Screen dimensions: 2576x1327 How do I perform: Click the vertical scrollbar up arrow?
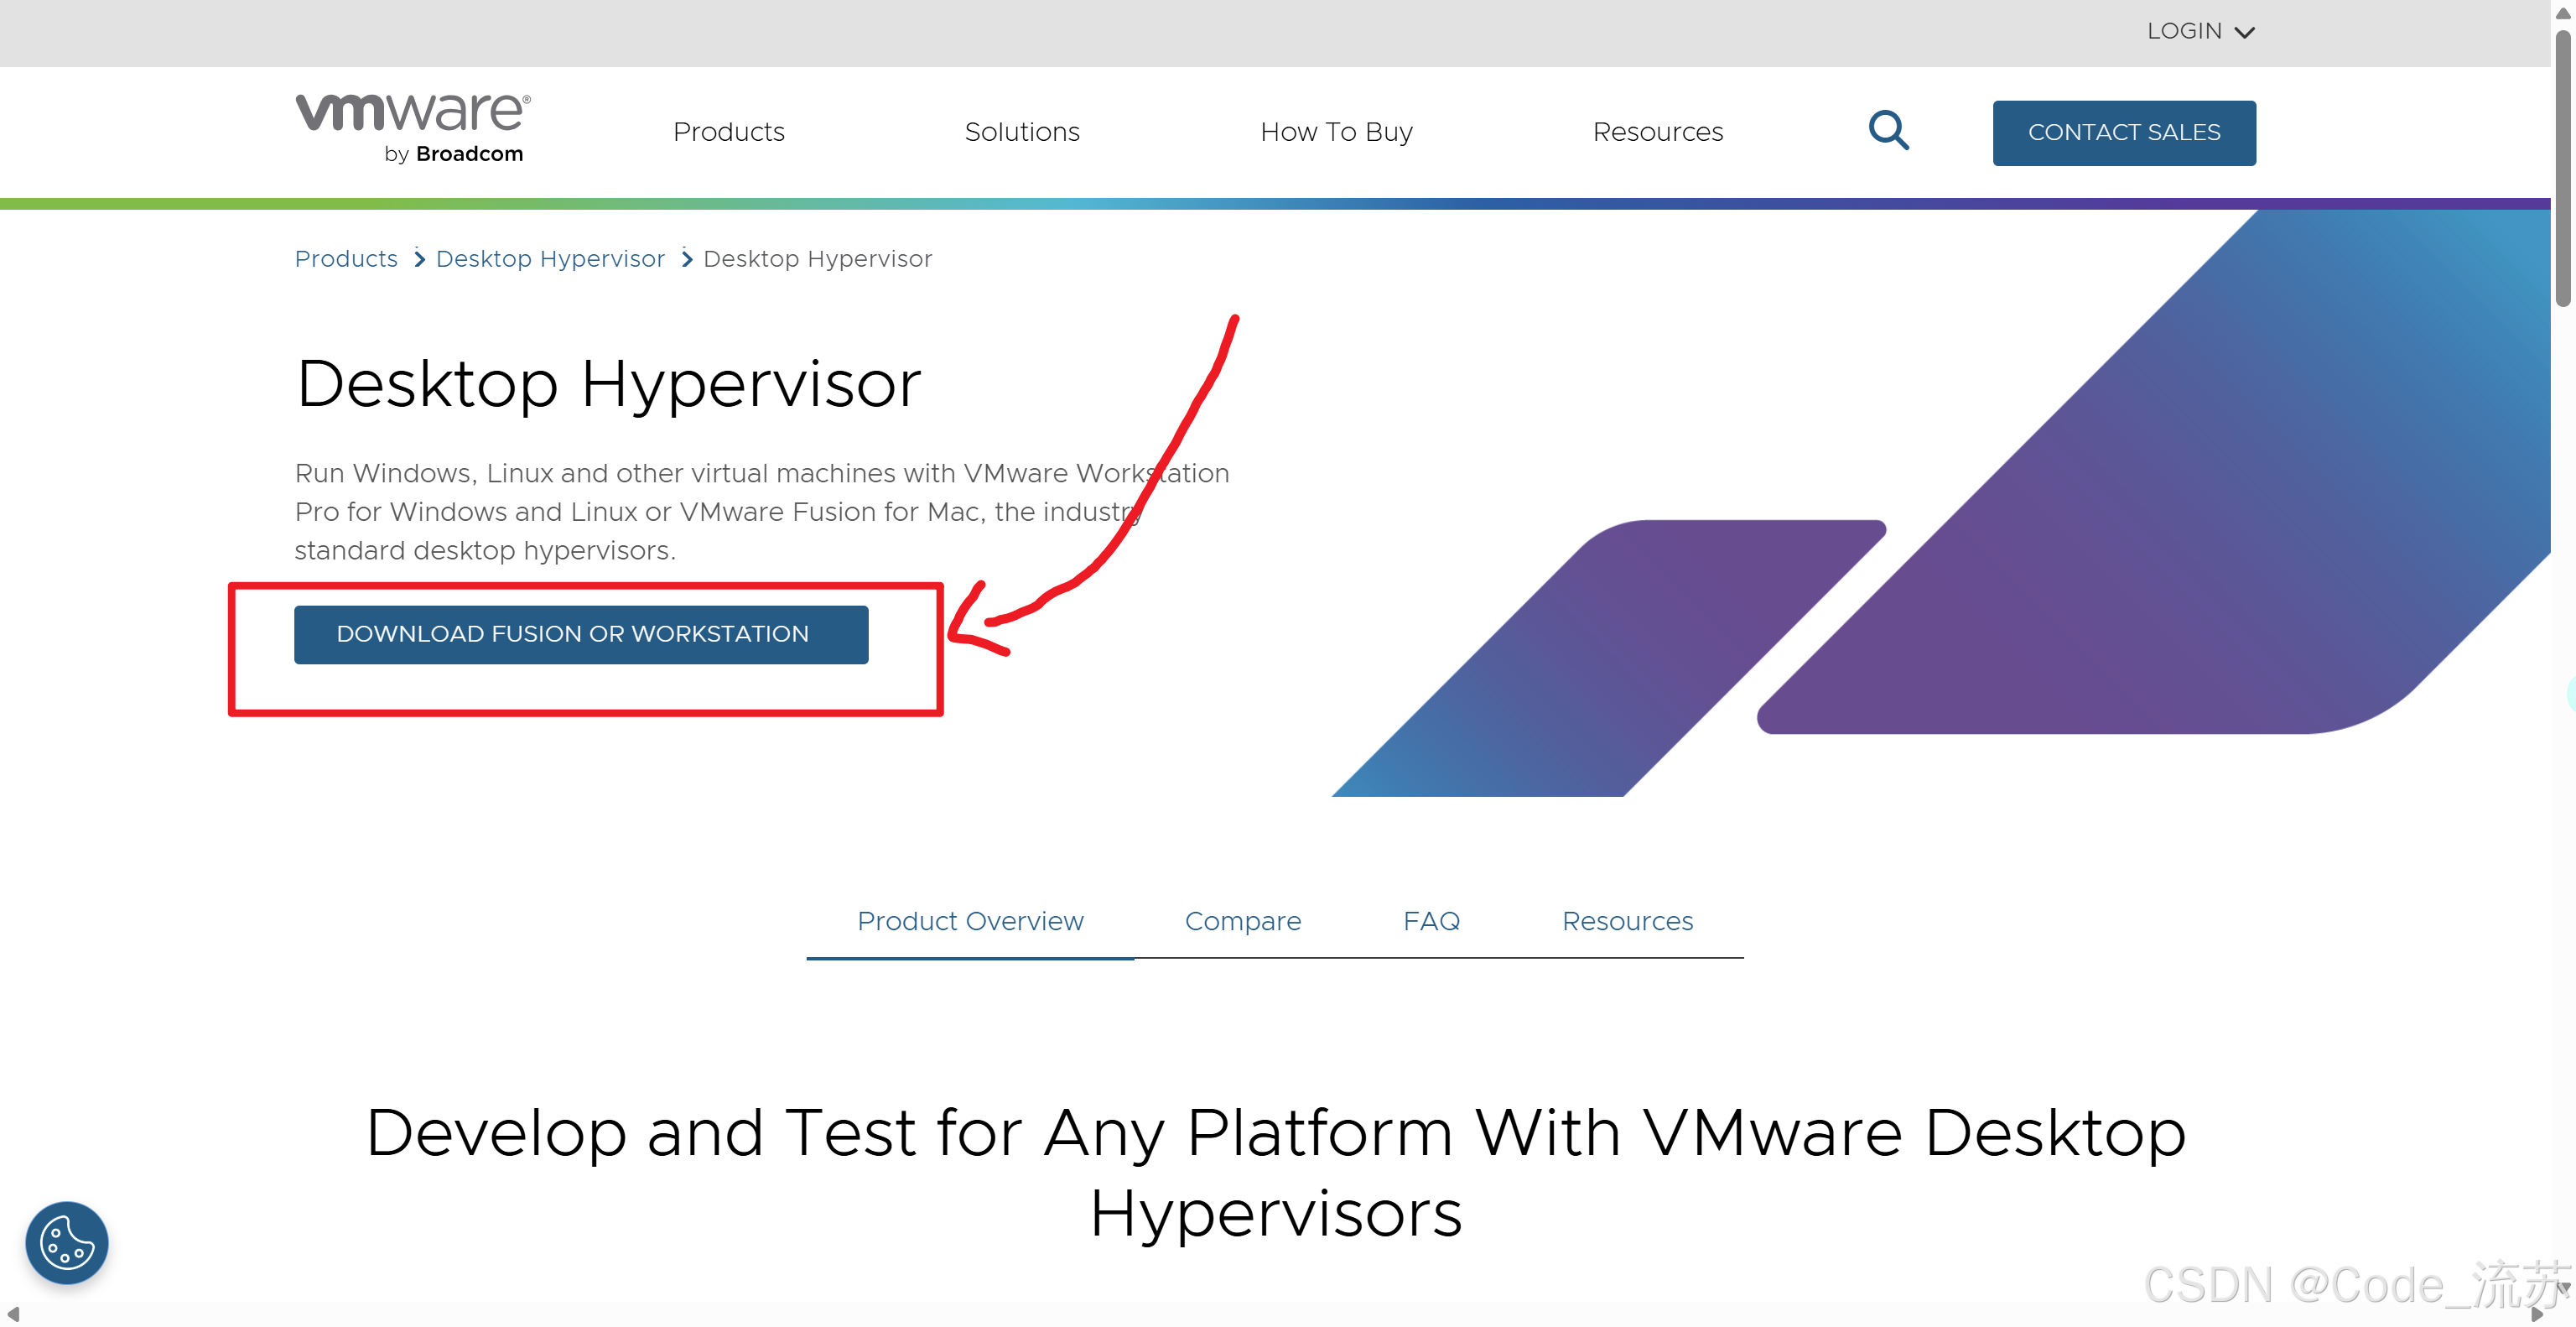[2563, 13]
